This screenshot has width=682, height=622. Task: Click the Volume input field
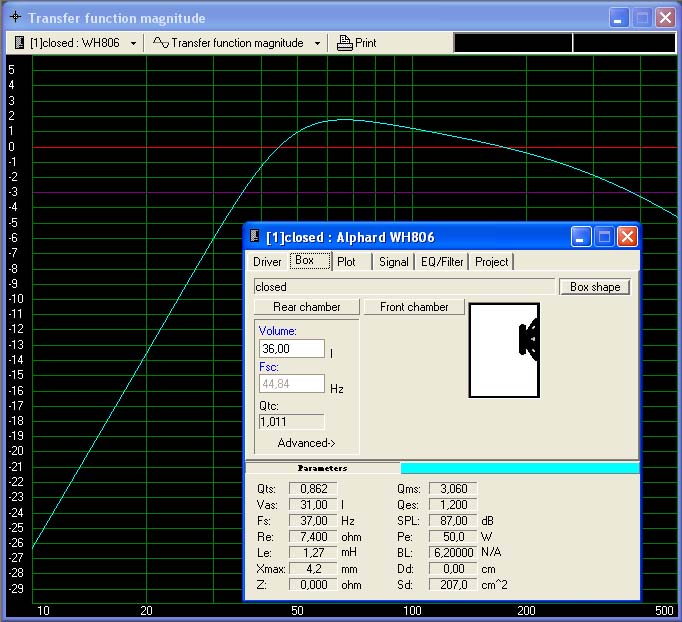coord(291,349)
